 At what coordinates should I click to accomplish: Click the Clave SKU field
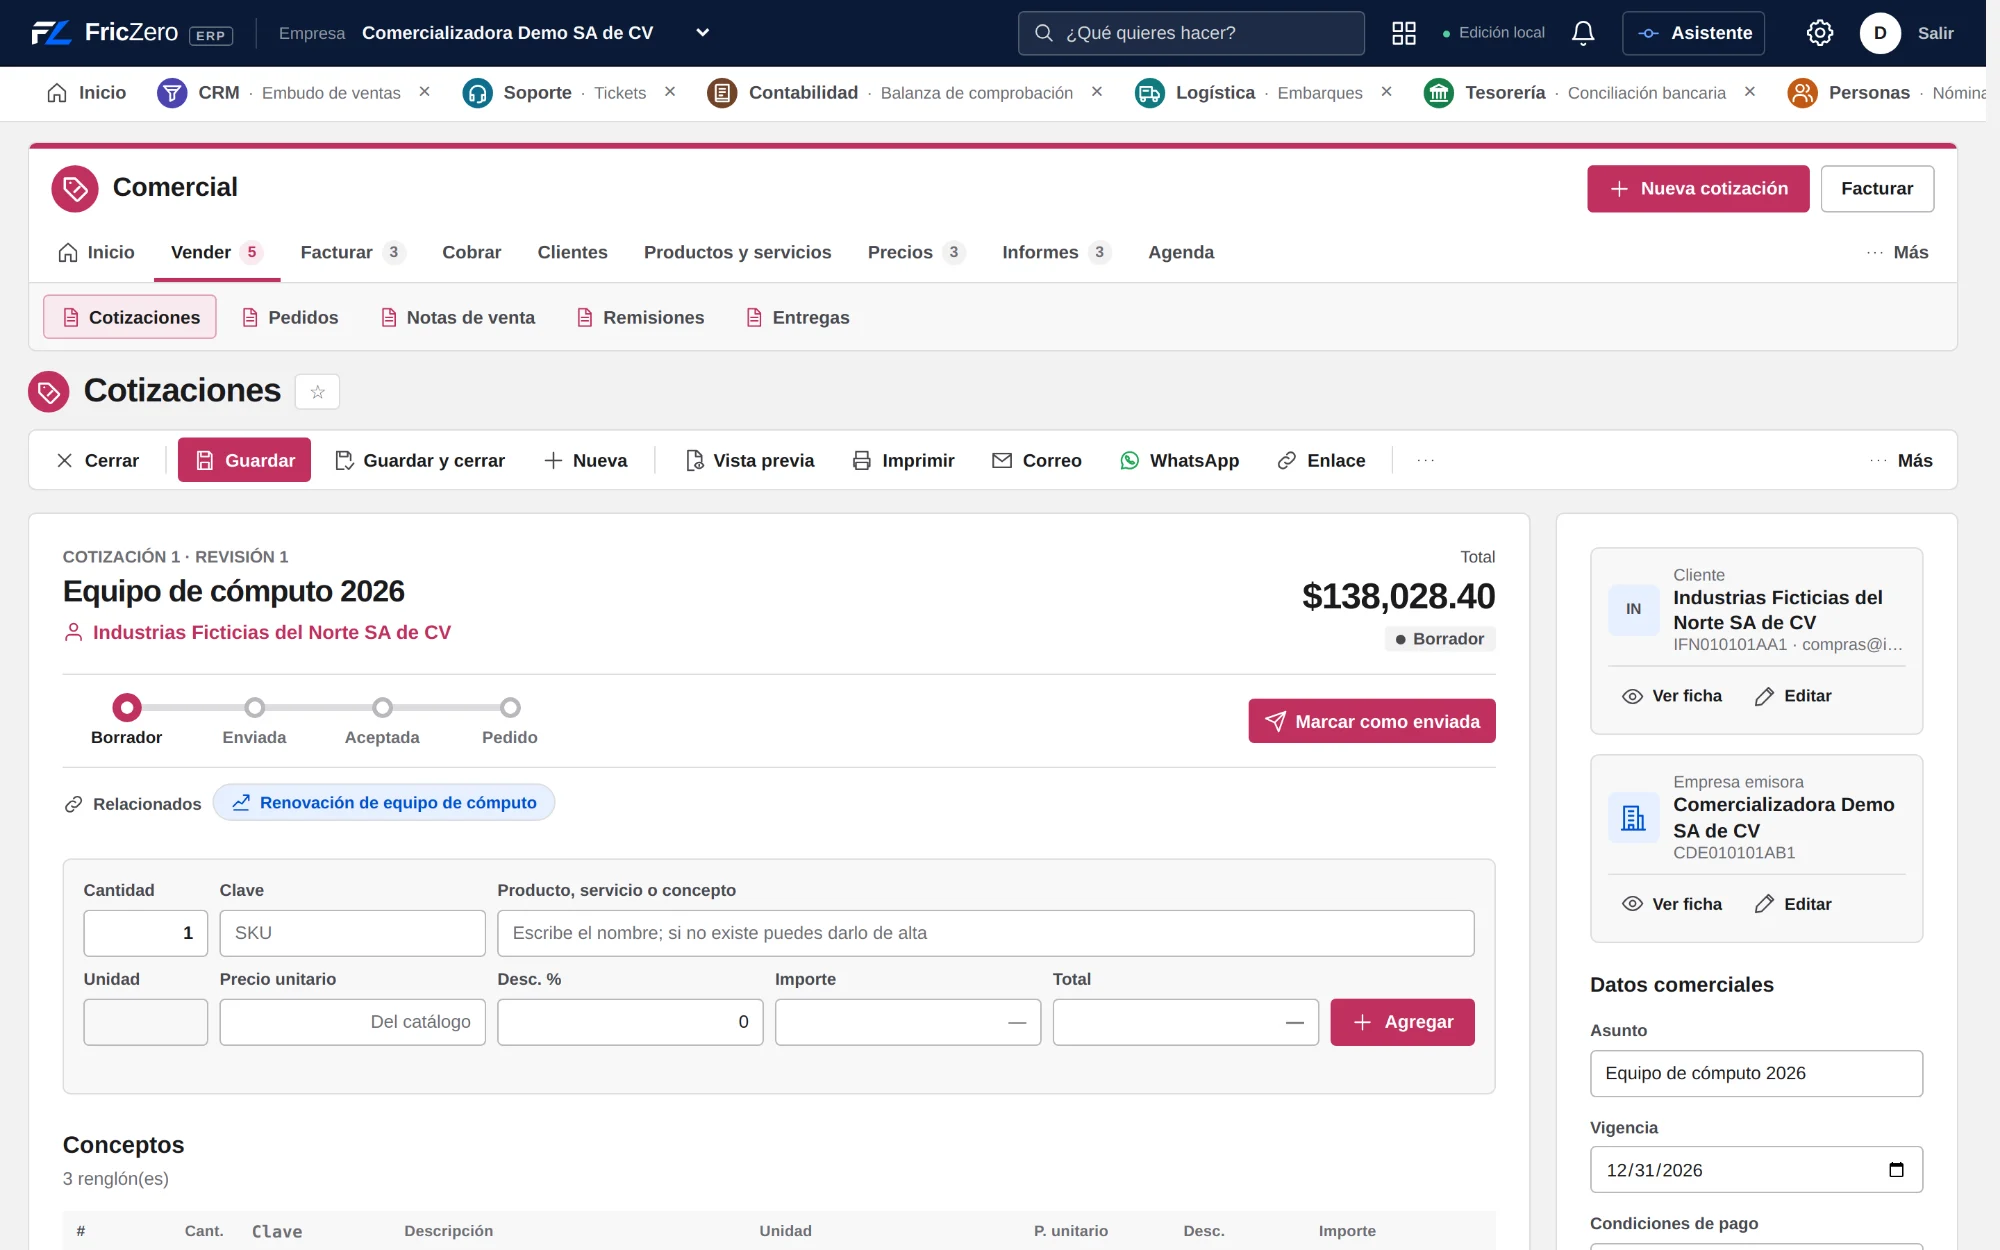pyautogui.click(x=352, y=933)
